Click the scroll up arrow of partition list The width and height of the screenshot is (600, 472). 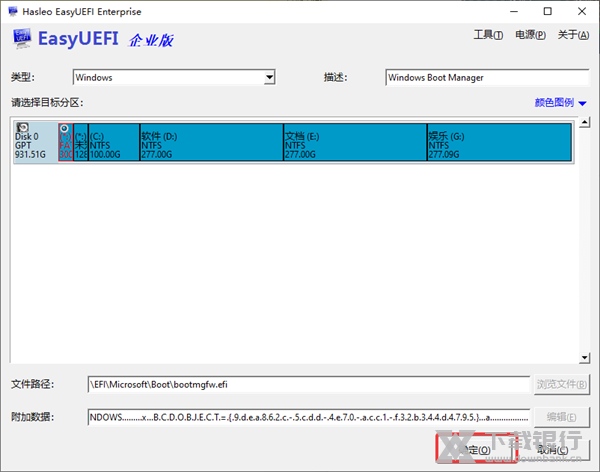pyautogui.click(x=585, y=122)
